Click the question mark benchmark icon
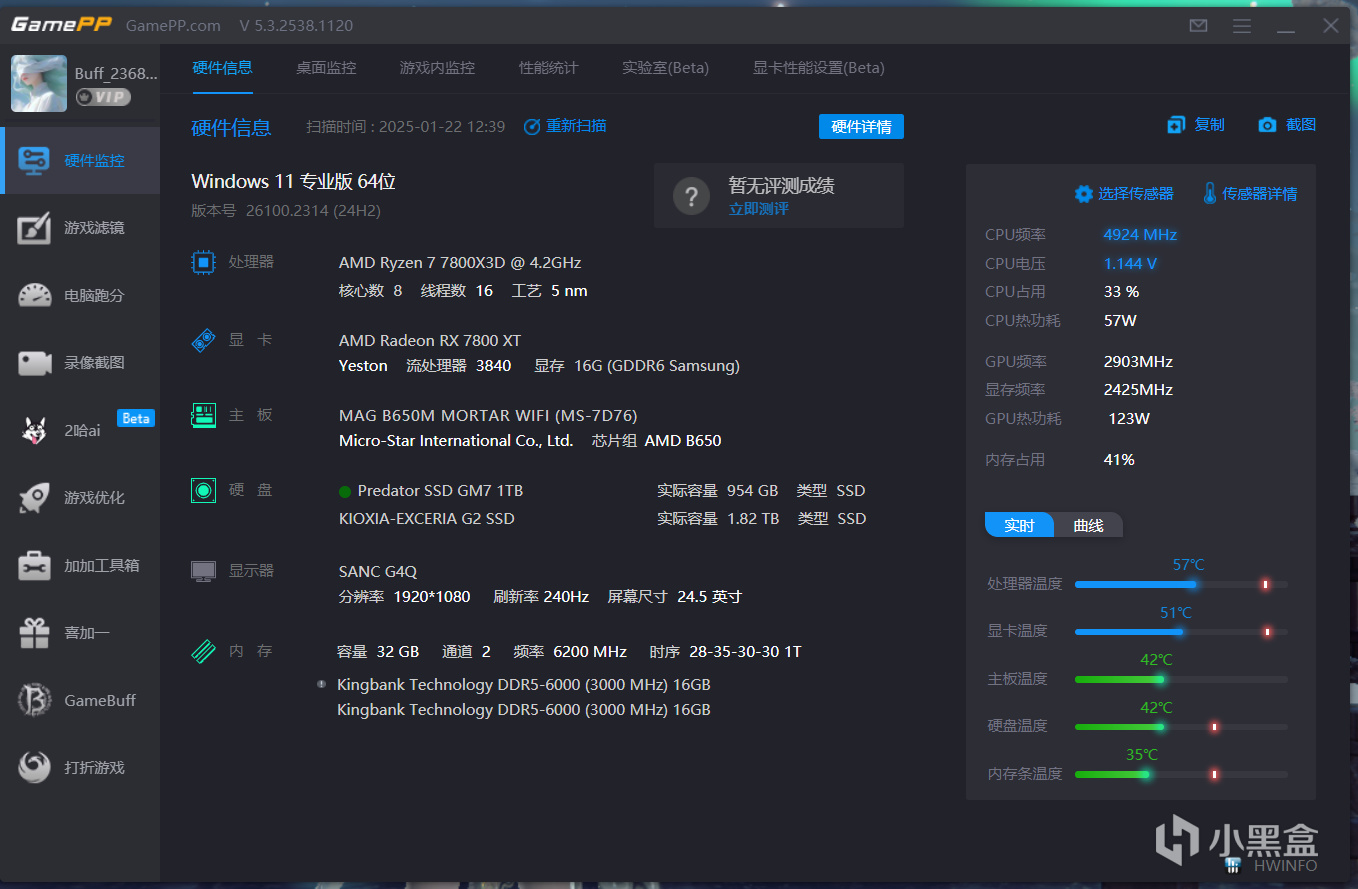This screenshot has height=889, width=1358. pos(691,196)
